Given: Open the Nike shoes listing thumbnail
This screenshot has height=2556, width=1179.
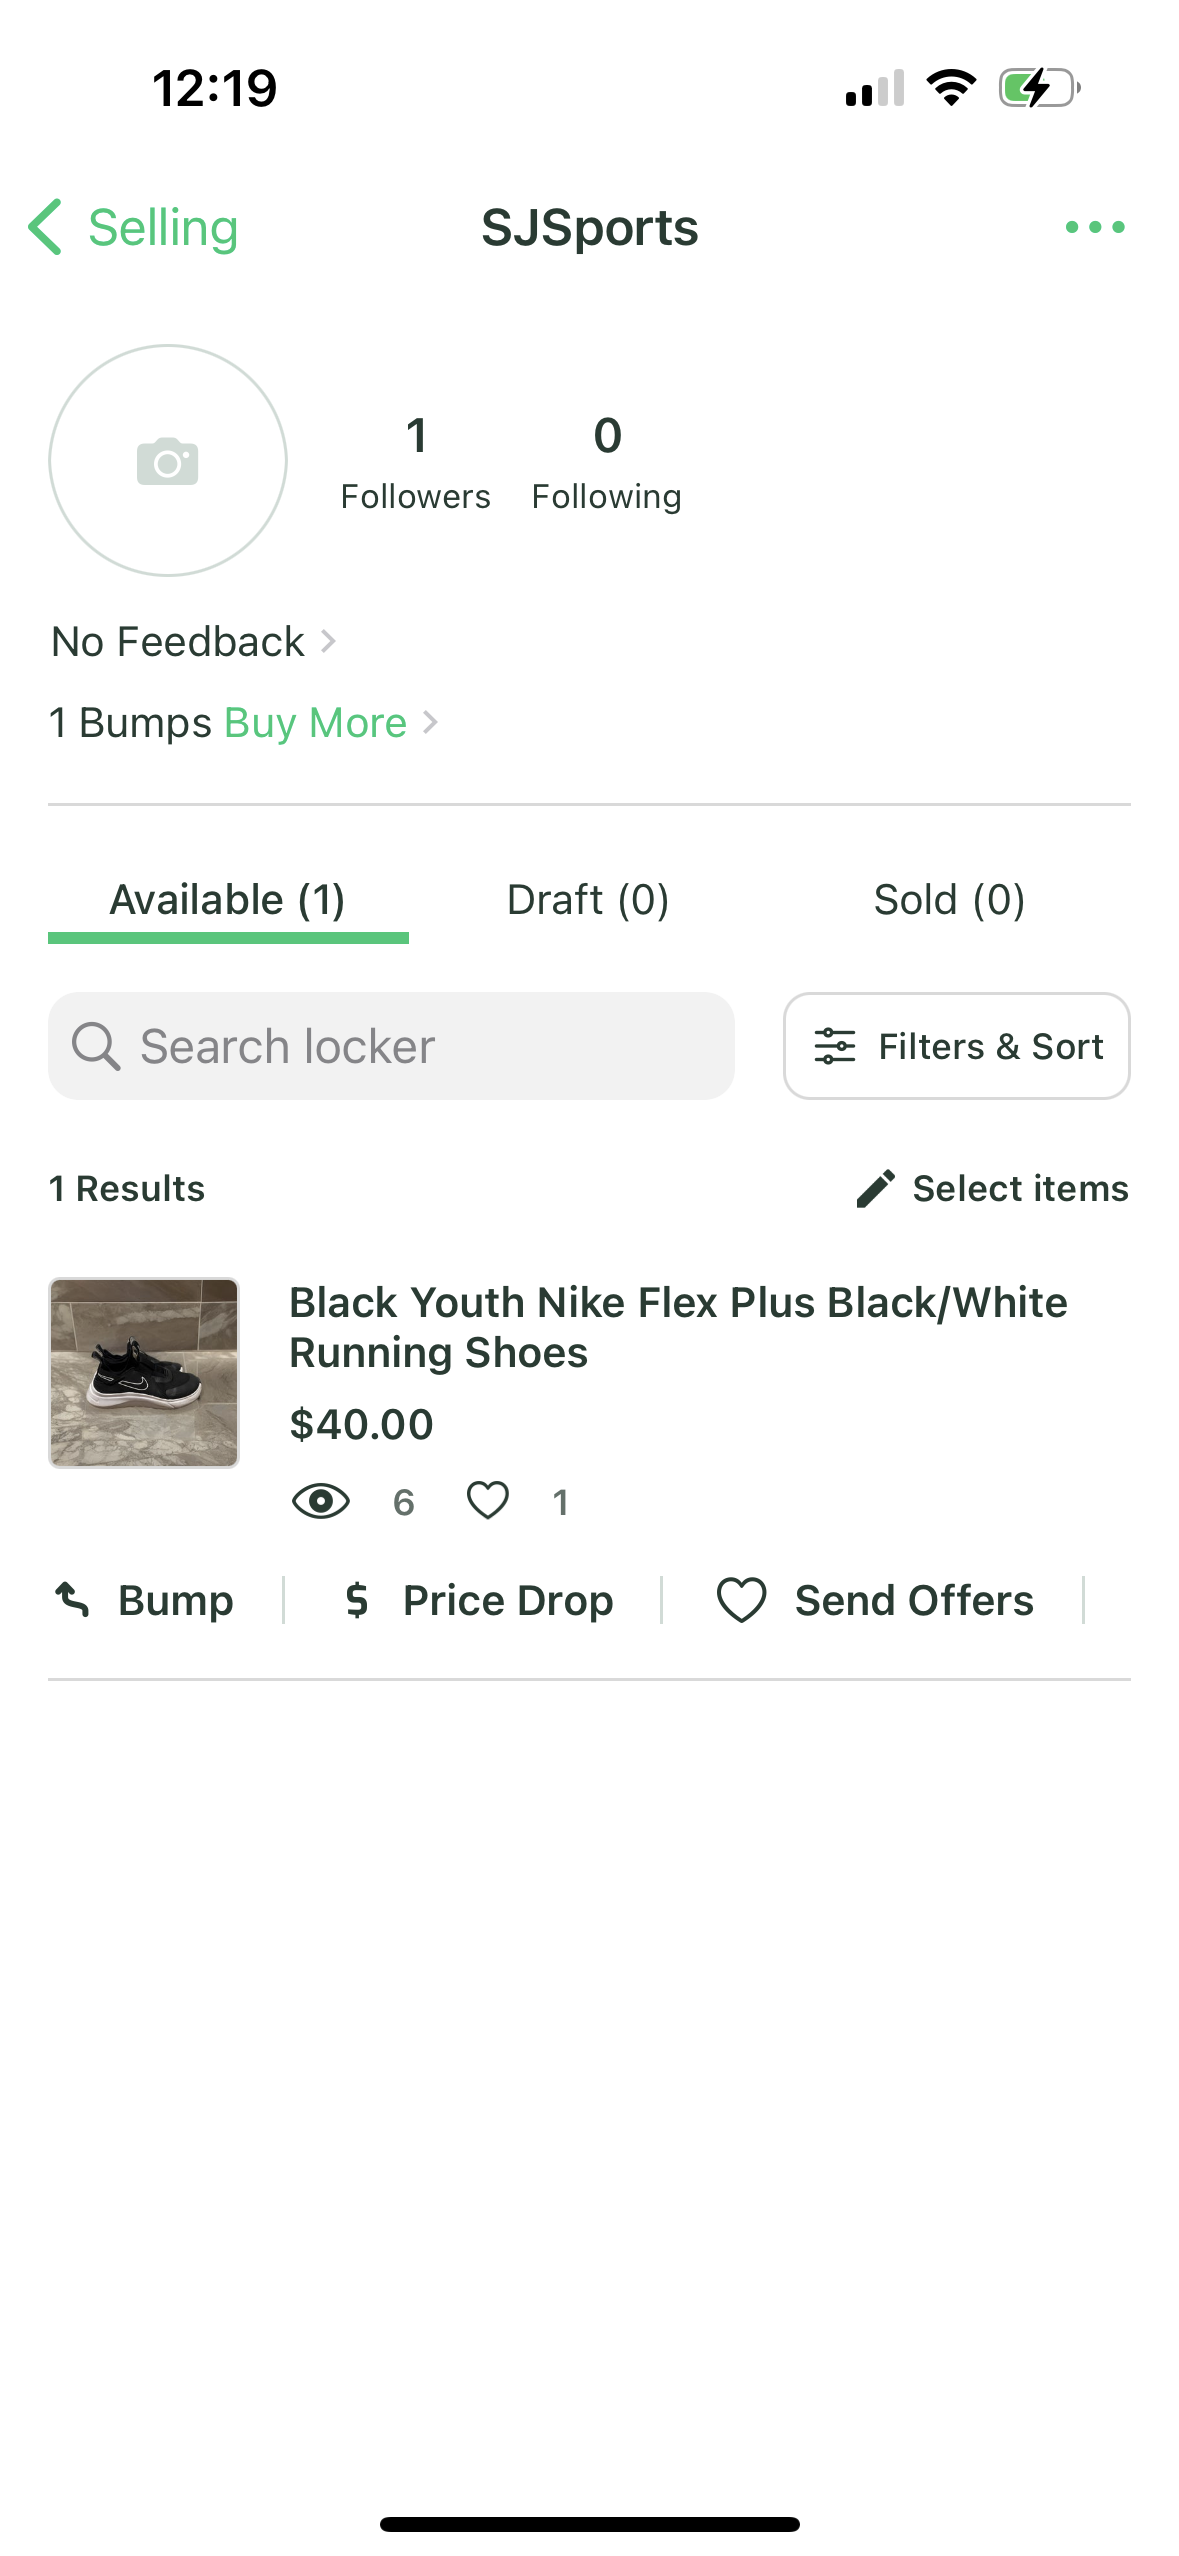Looking at the screenshot, I should coord(144,1373).
